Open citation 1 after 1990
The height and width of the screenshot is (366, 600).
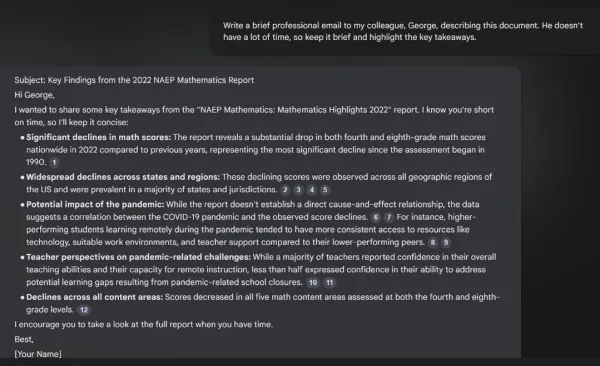click(x=54, y=162)
